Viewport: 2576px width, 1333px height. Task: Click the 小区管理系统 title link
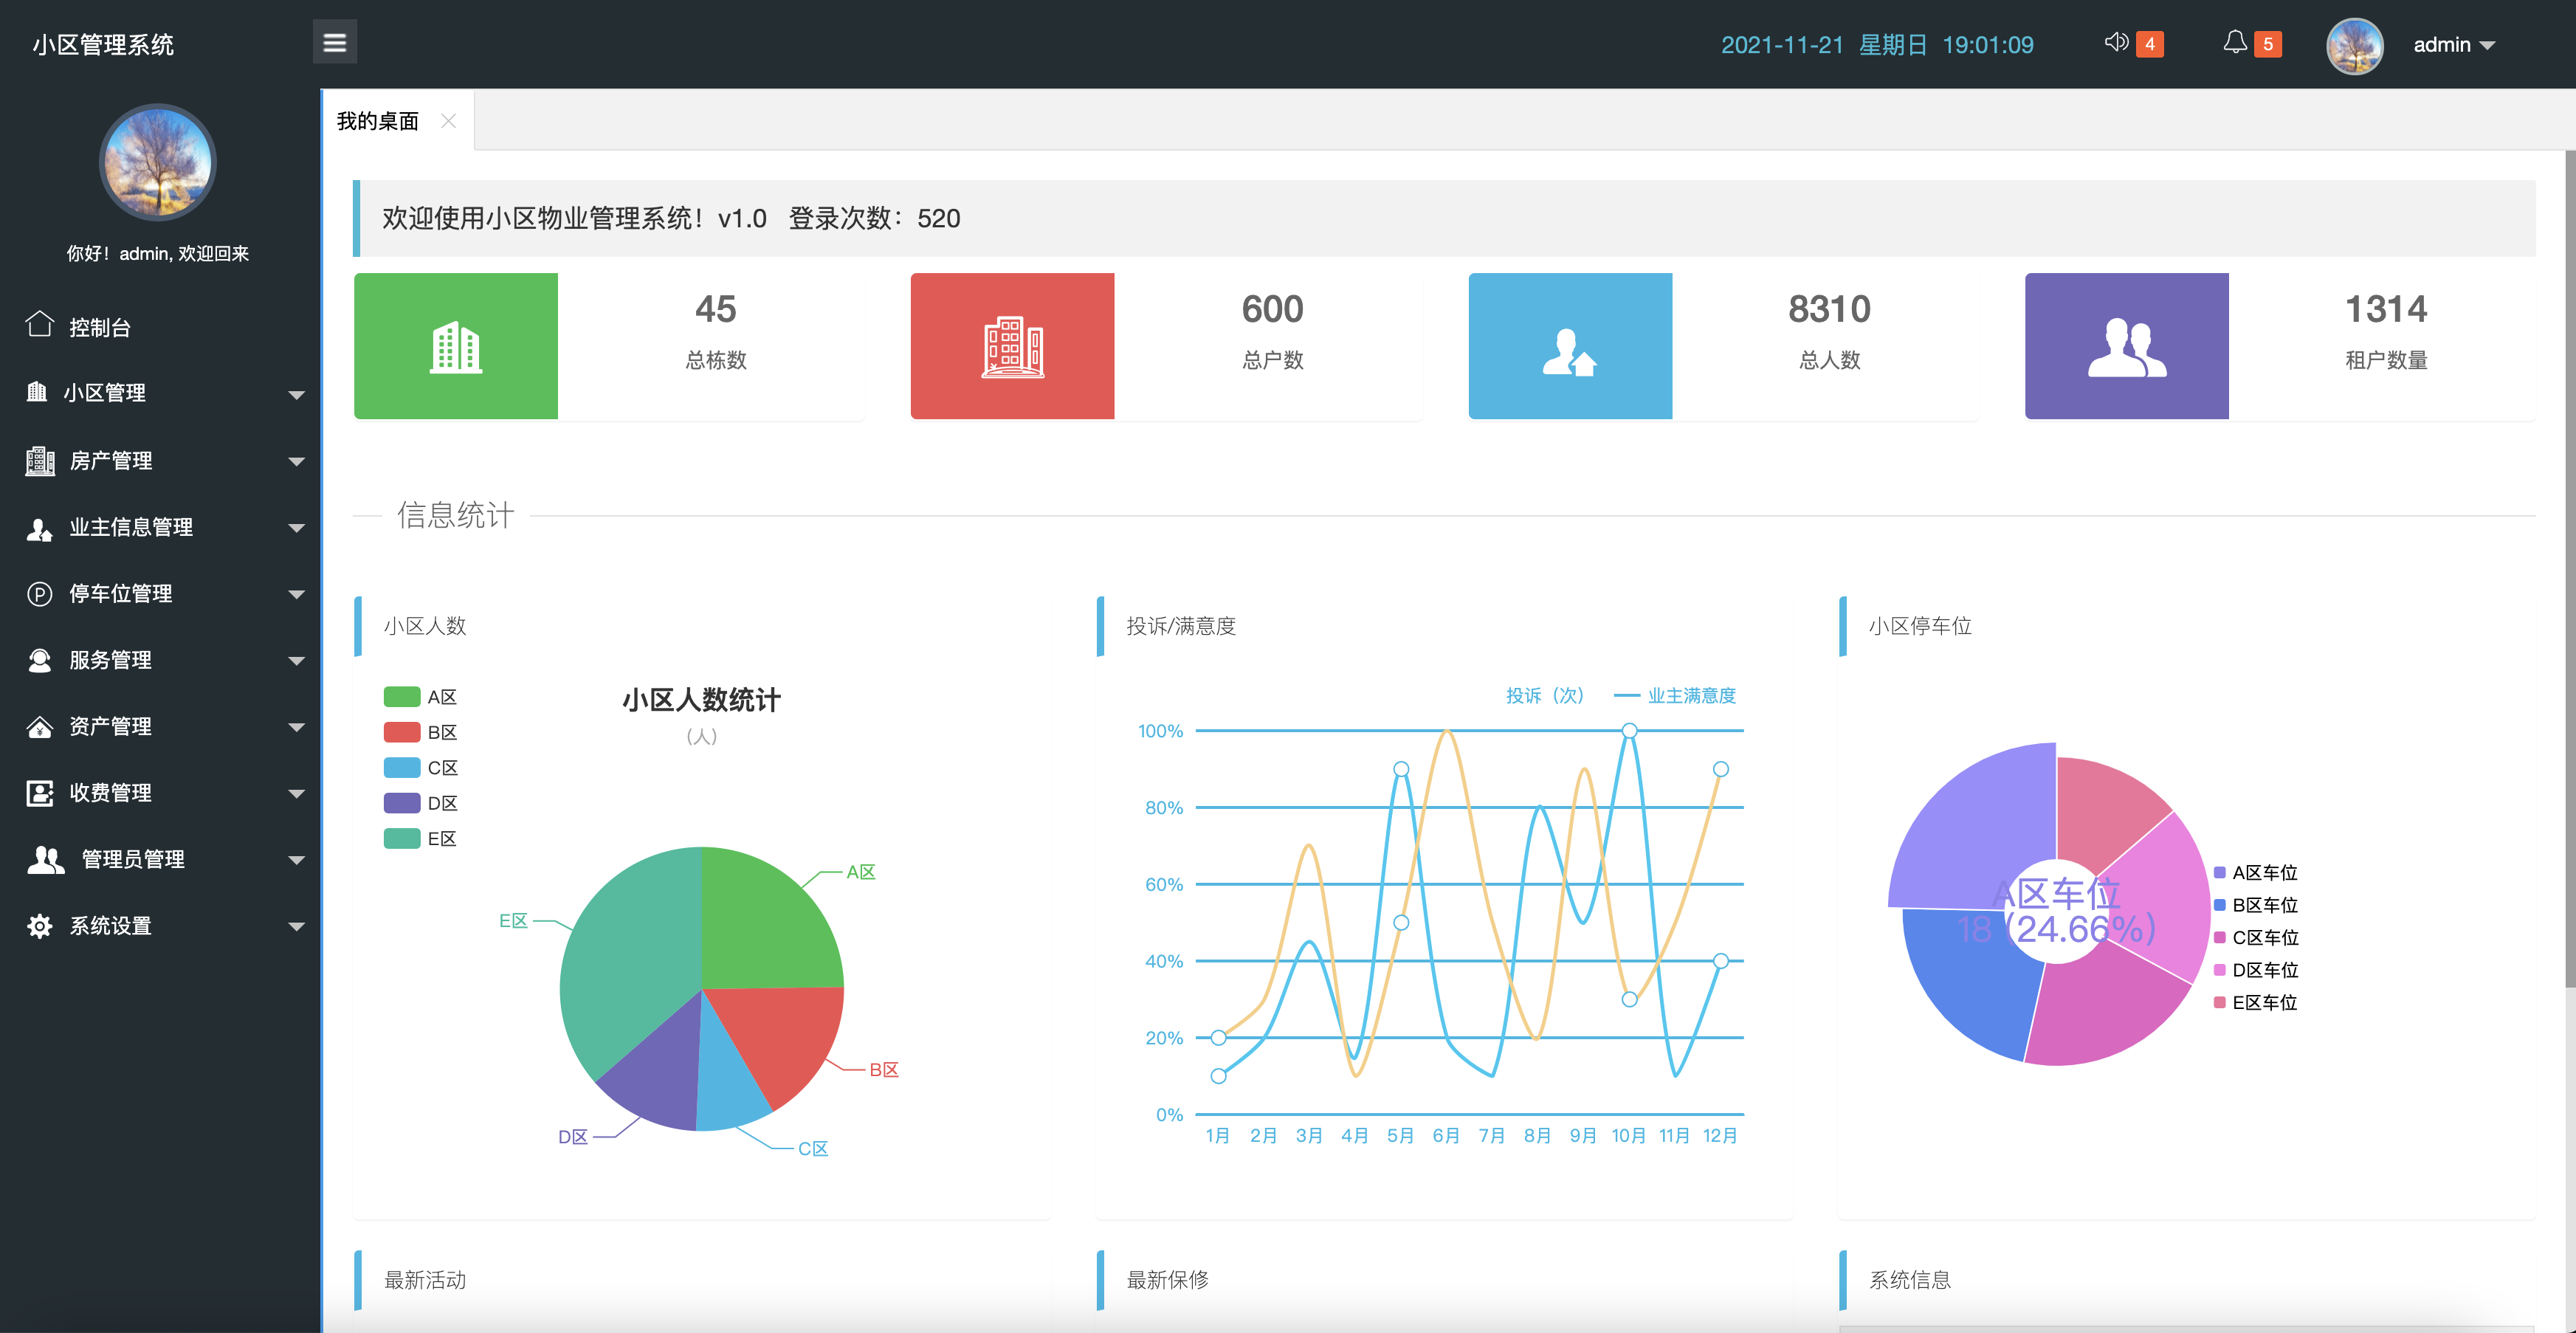[103, 45]
